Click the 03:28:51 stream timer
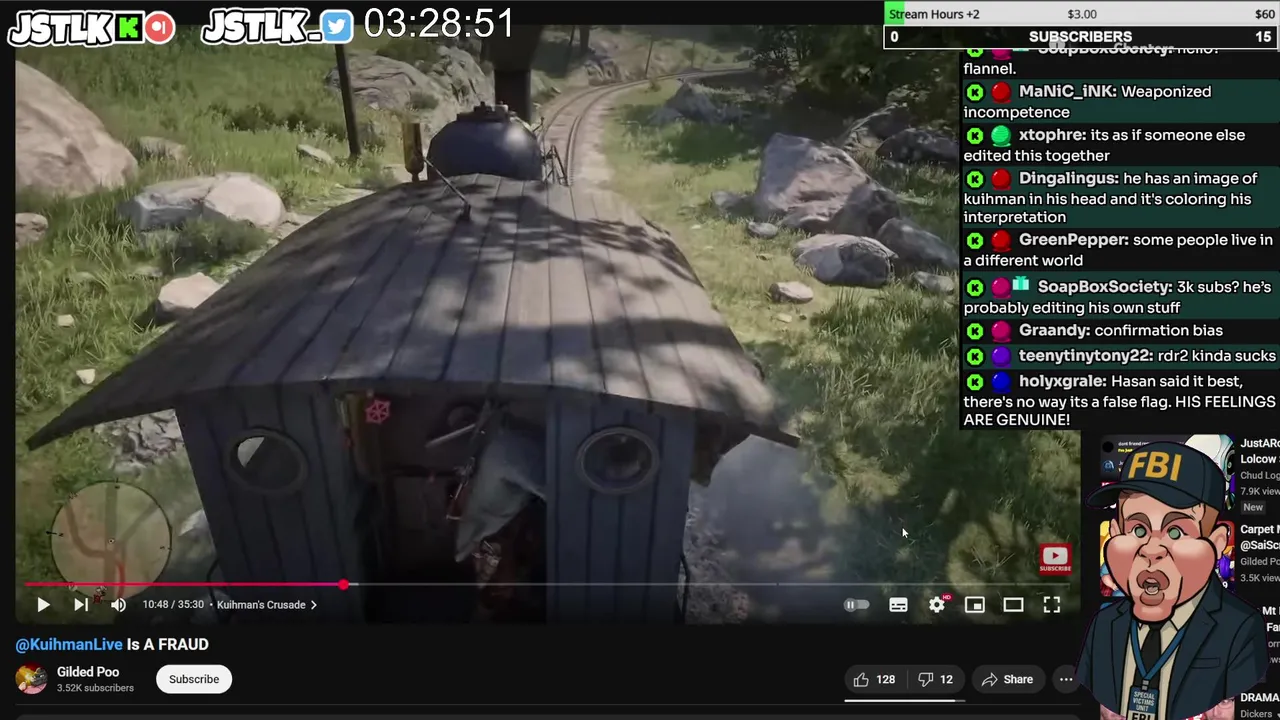 pyautogui.click(x=439, y=24)
